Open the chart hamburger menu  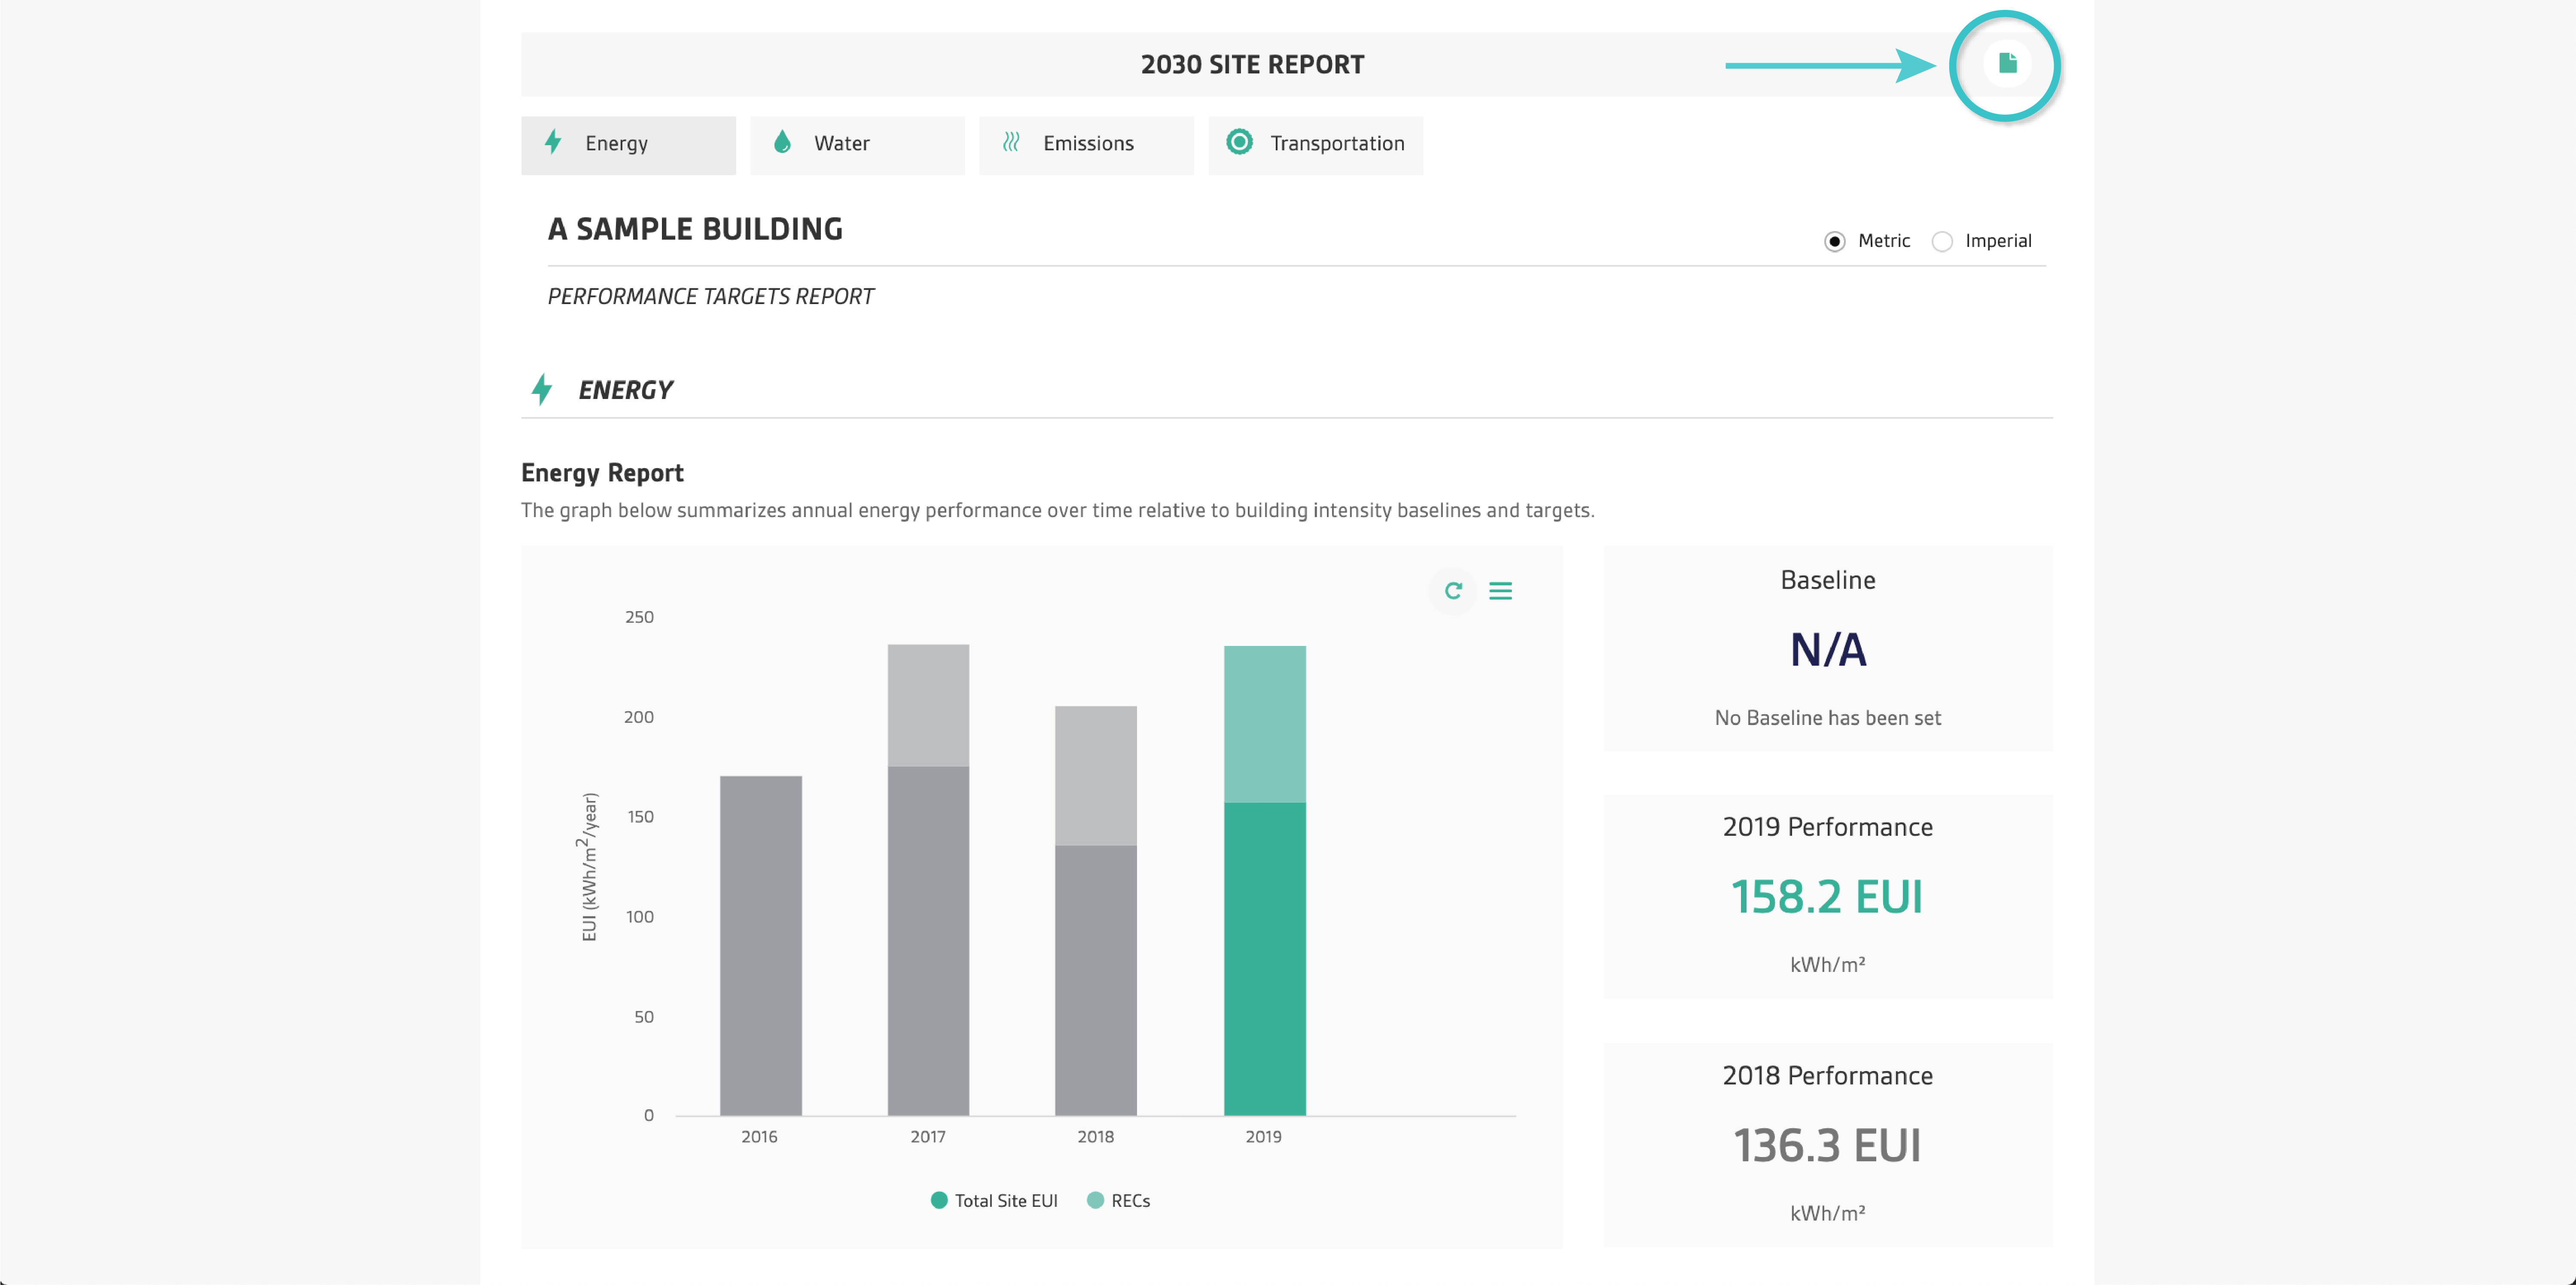tap(1500, 591)
